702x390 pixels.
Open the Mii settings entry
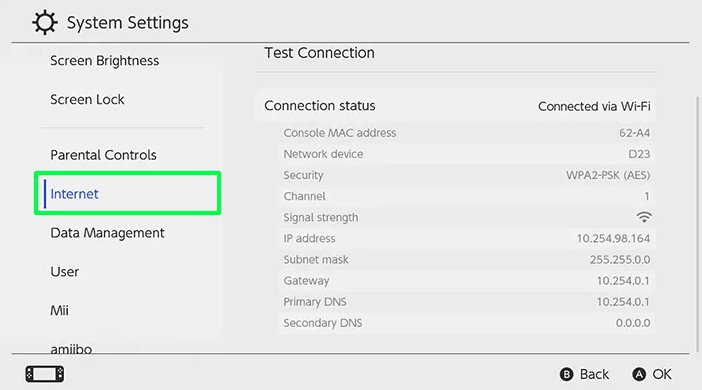point(60,311)
